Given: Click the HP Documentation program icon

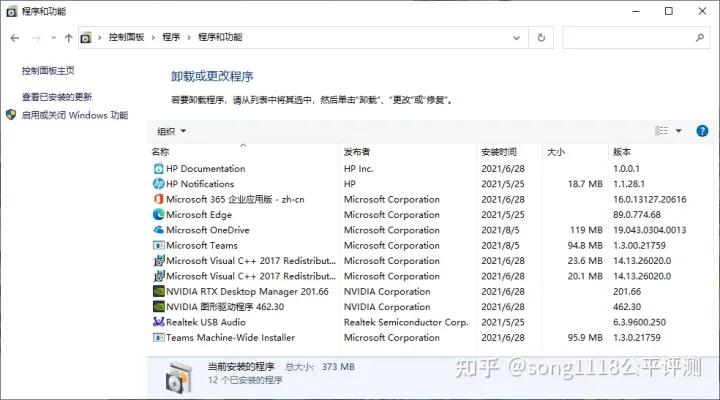Looking at the screenshot, I should point(158,169).
